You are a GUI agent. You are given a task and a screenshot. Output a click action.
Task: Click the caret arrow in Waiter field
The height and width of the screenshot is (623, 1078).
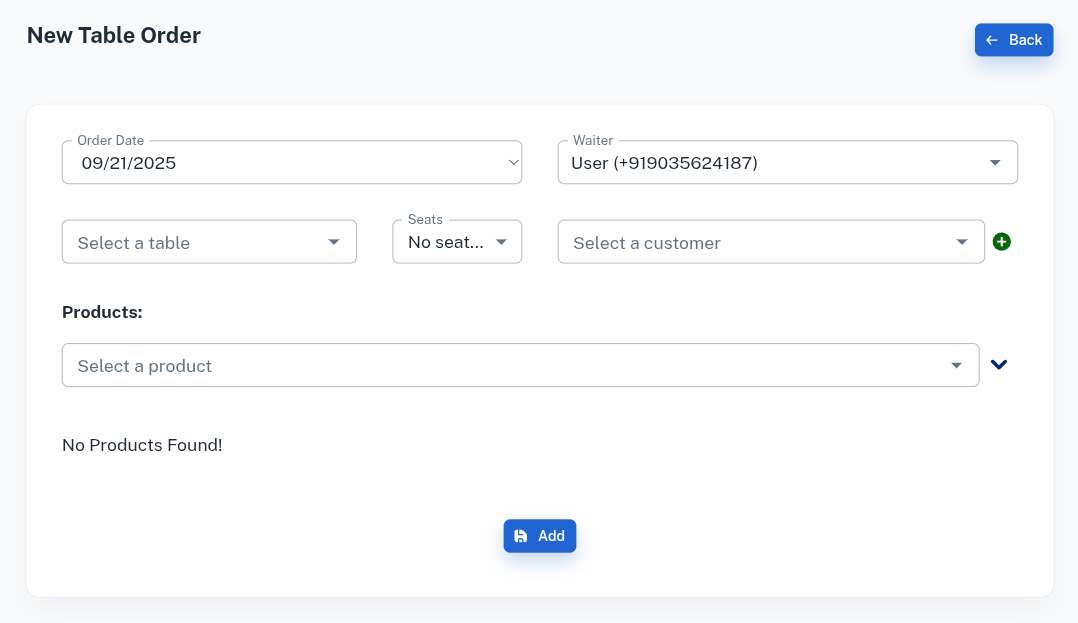pyautogui.click(x=994, y=163)
